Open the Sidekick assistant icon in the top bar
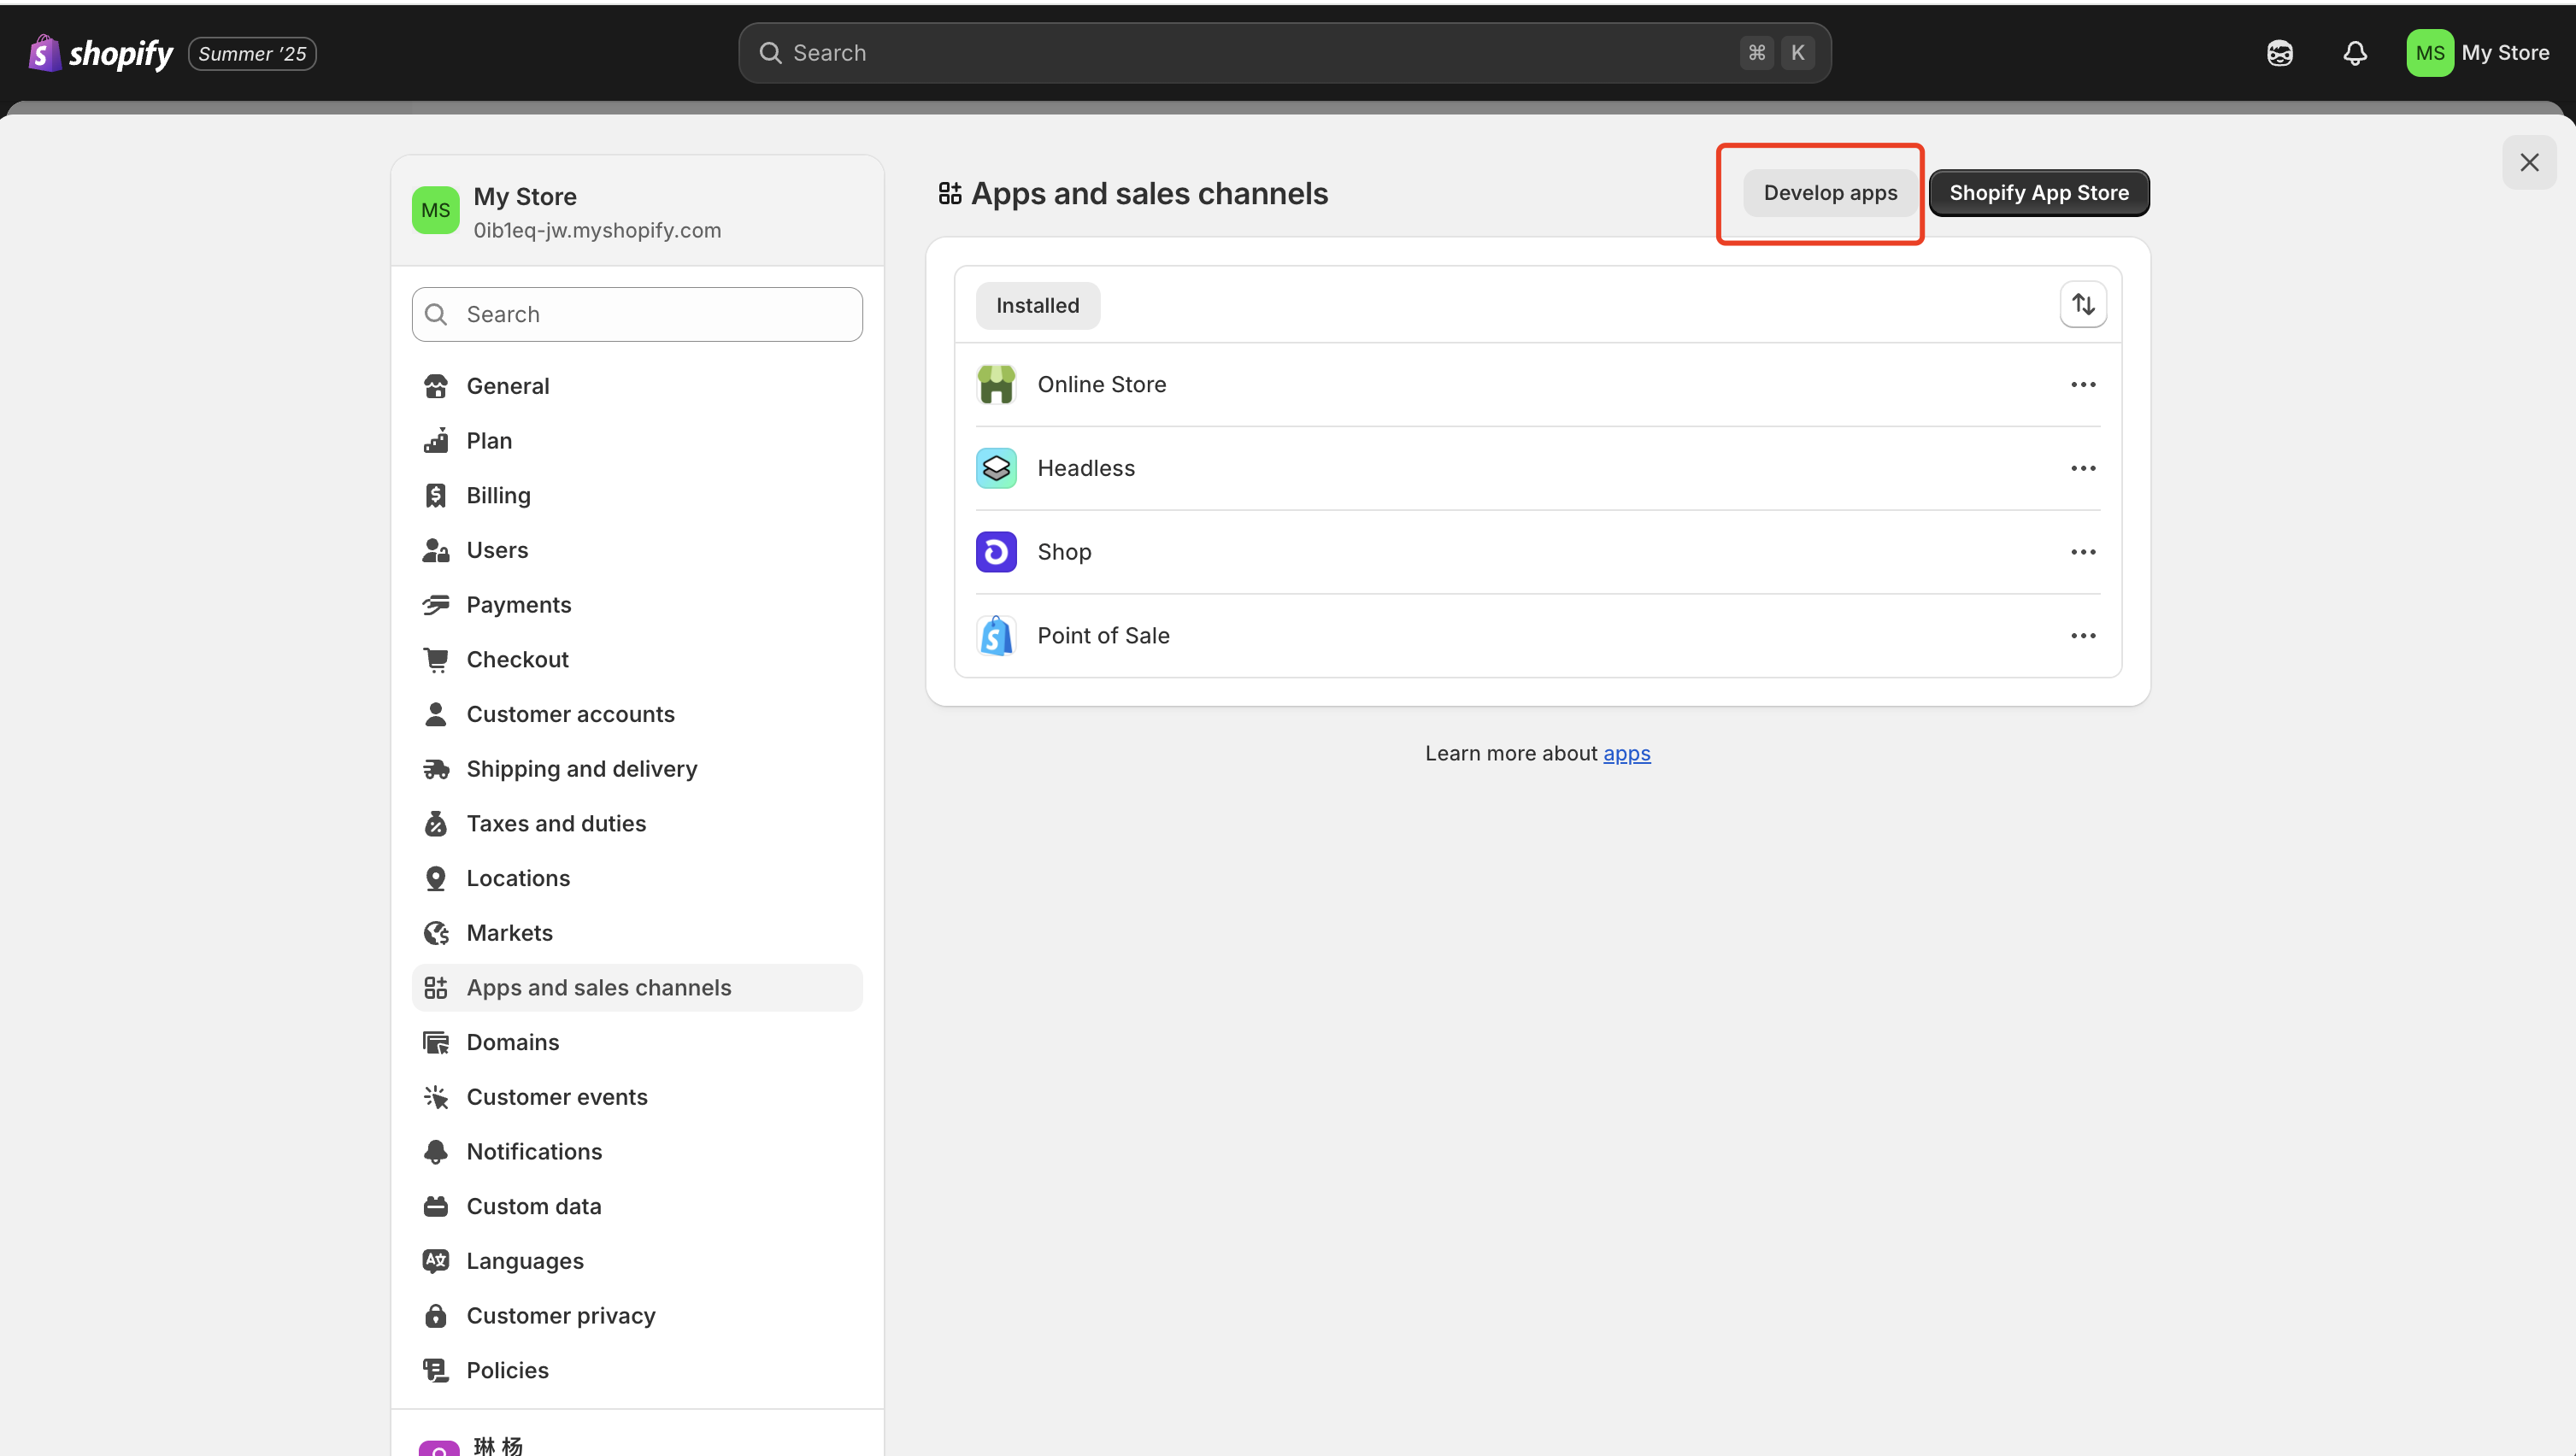The width and height of the screenshot is (2576, 1456). click(2279, 53)
